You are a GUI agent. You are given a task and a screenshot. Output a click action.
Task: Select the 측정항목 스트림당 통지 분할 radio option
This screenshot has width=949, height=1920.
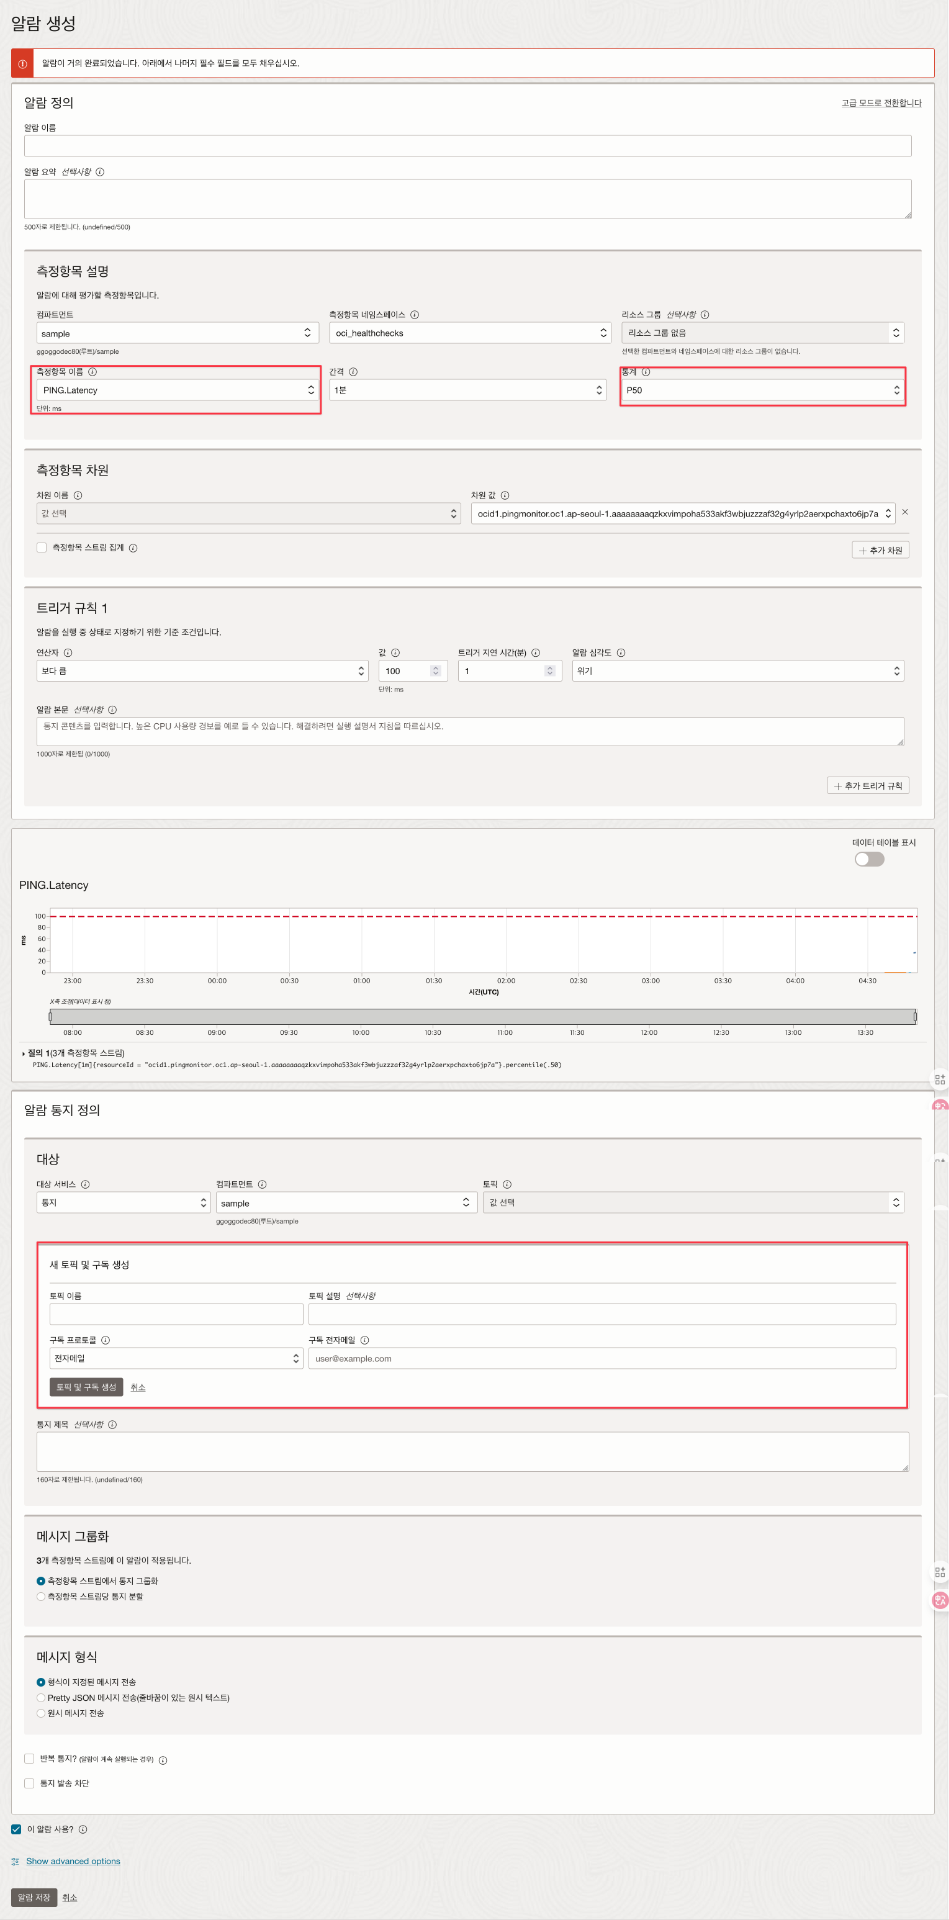[41, 1596]
